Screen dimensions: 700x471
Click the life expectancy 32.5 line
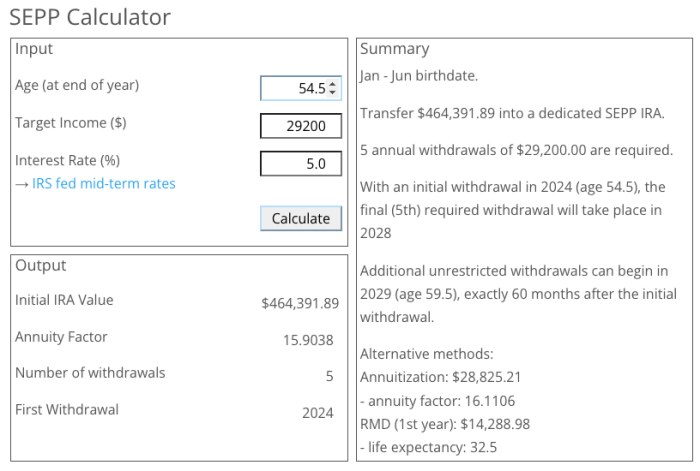[428, 447]
